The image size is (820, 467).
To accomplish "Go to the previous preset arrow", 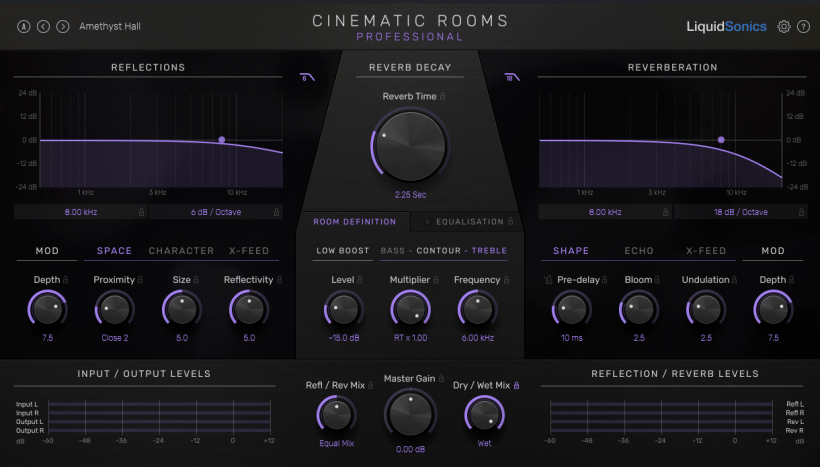I will pyautogui.click(x=43, y=26).
